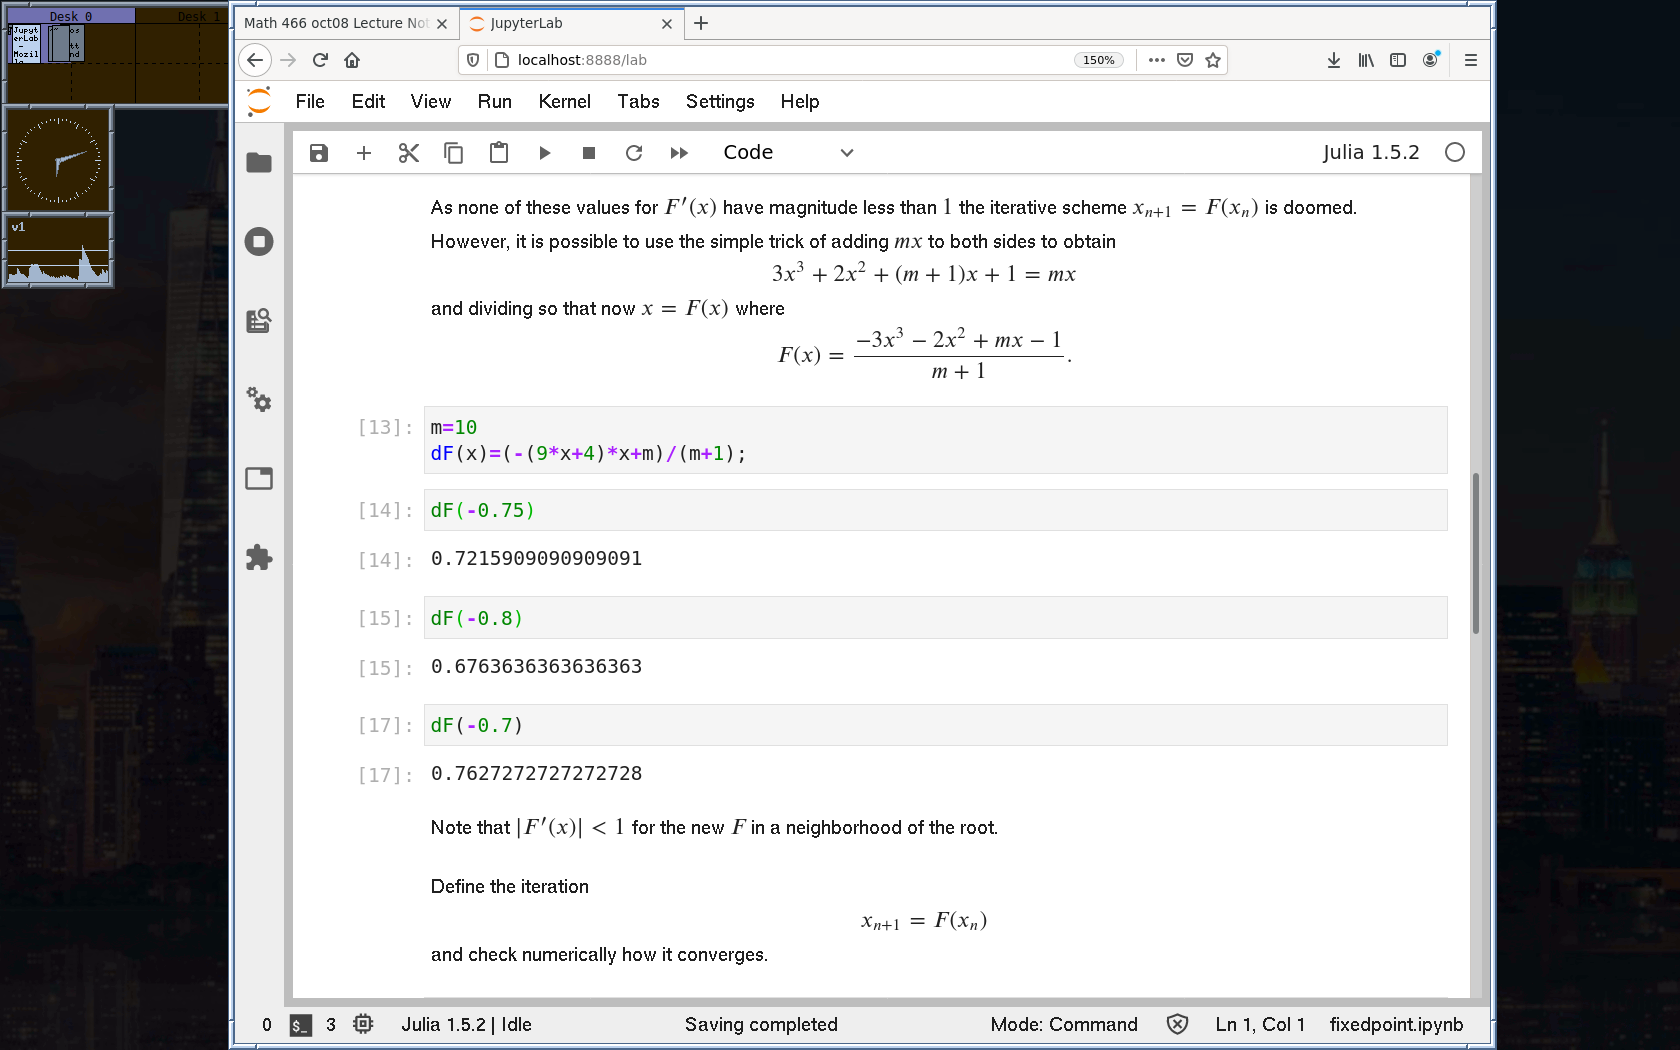Viewport: 1680px width, 1050px height.
Task: Run the selected cell with the play button
Action: point(544,153)
